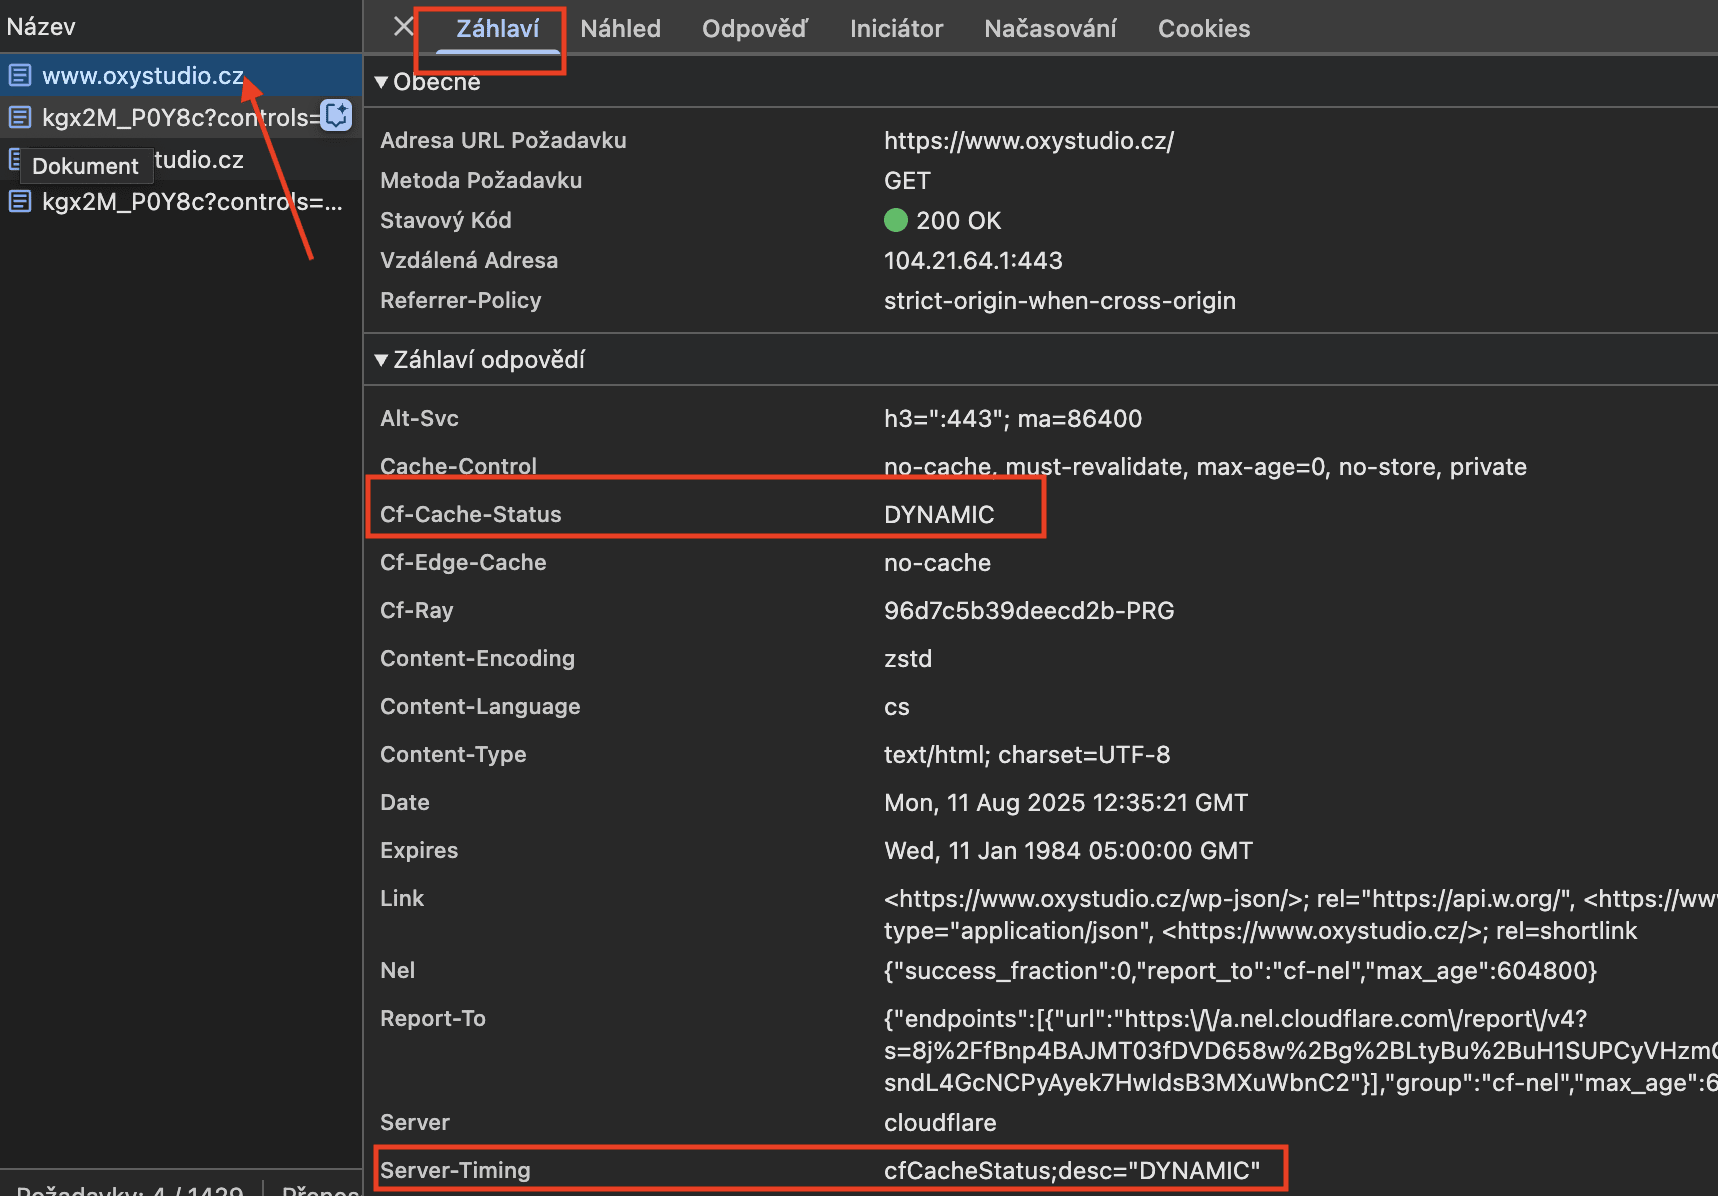Select the first www.oxystudio.cz request
Viewport: 1718px width, 1196px height.
[180, 76]
